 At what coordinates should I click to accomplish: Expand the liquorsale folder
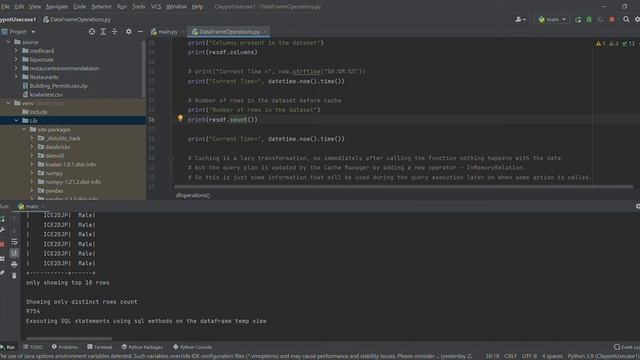point(16,60)
